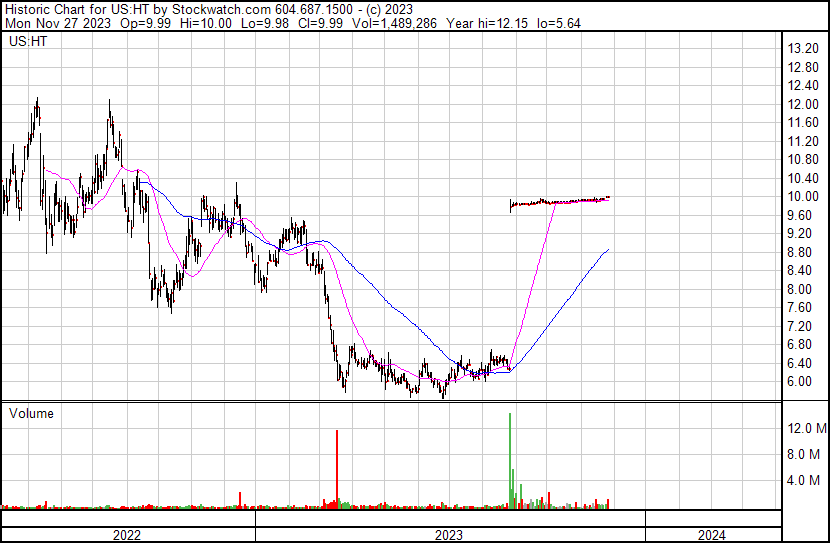Click the Volume panel label
Viewport: 830px width, 543px height.
pos(31,413)
